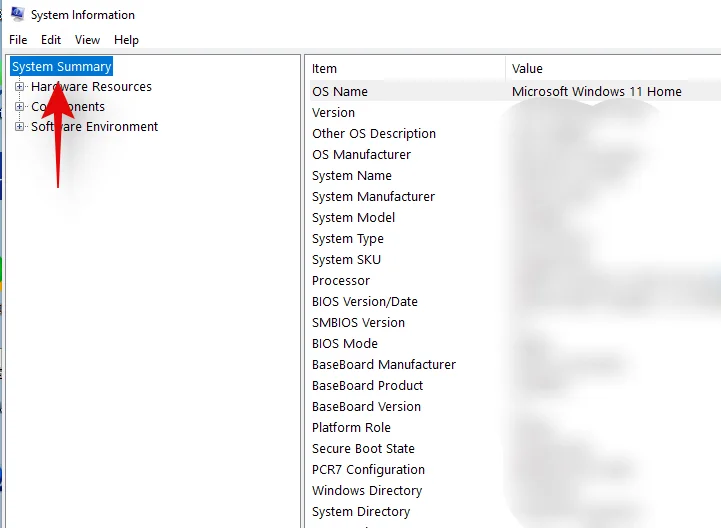Select the SMBIOS Version row
Screen dimensions: 721x528
(514, 322)
